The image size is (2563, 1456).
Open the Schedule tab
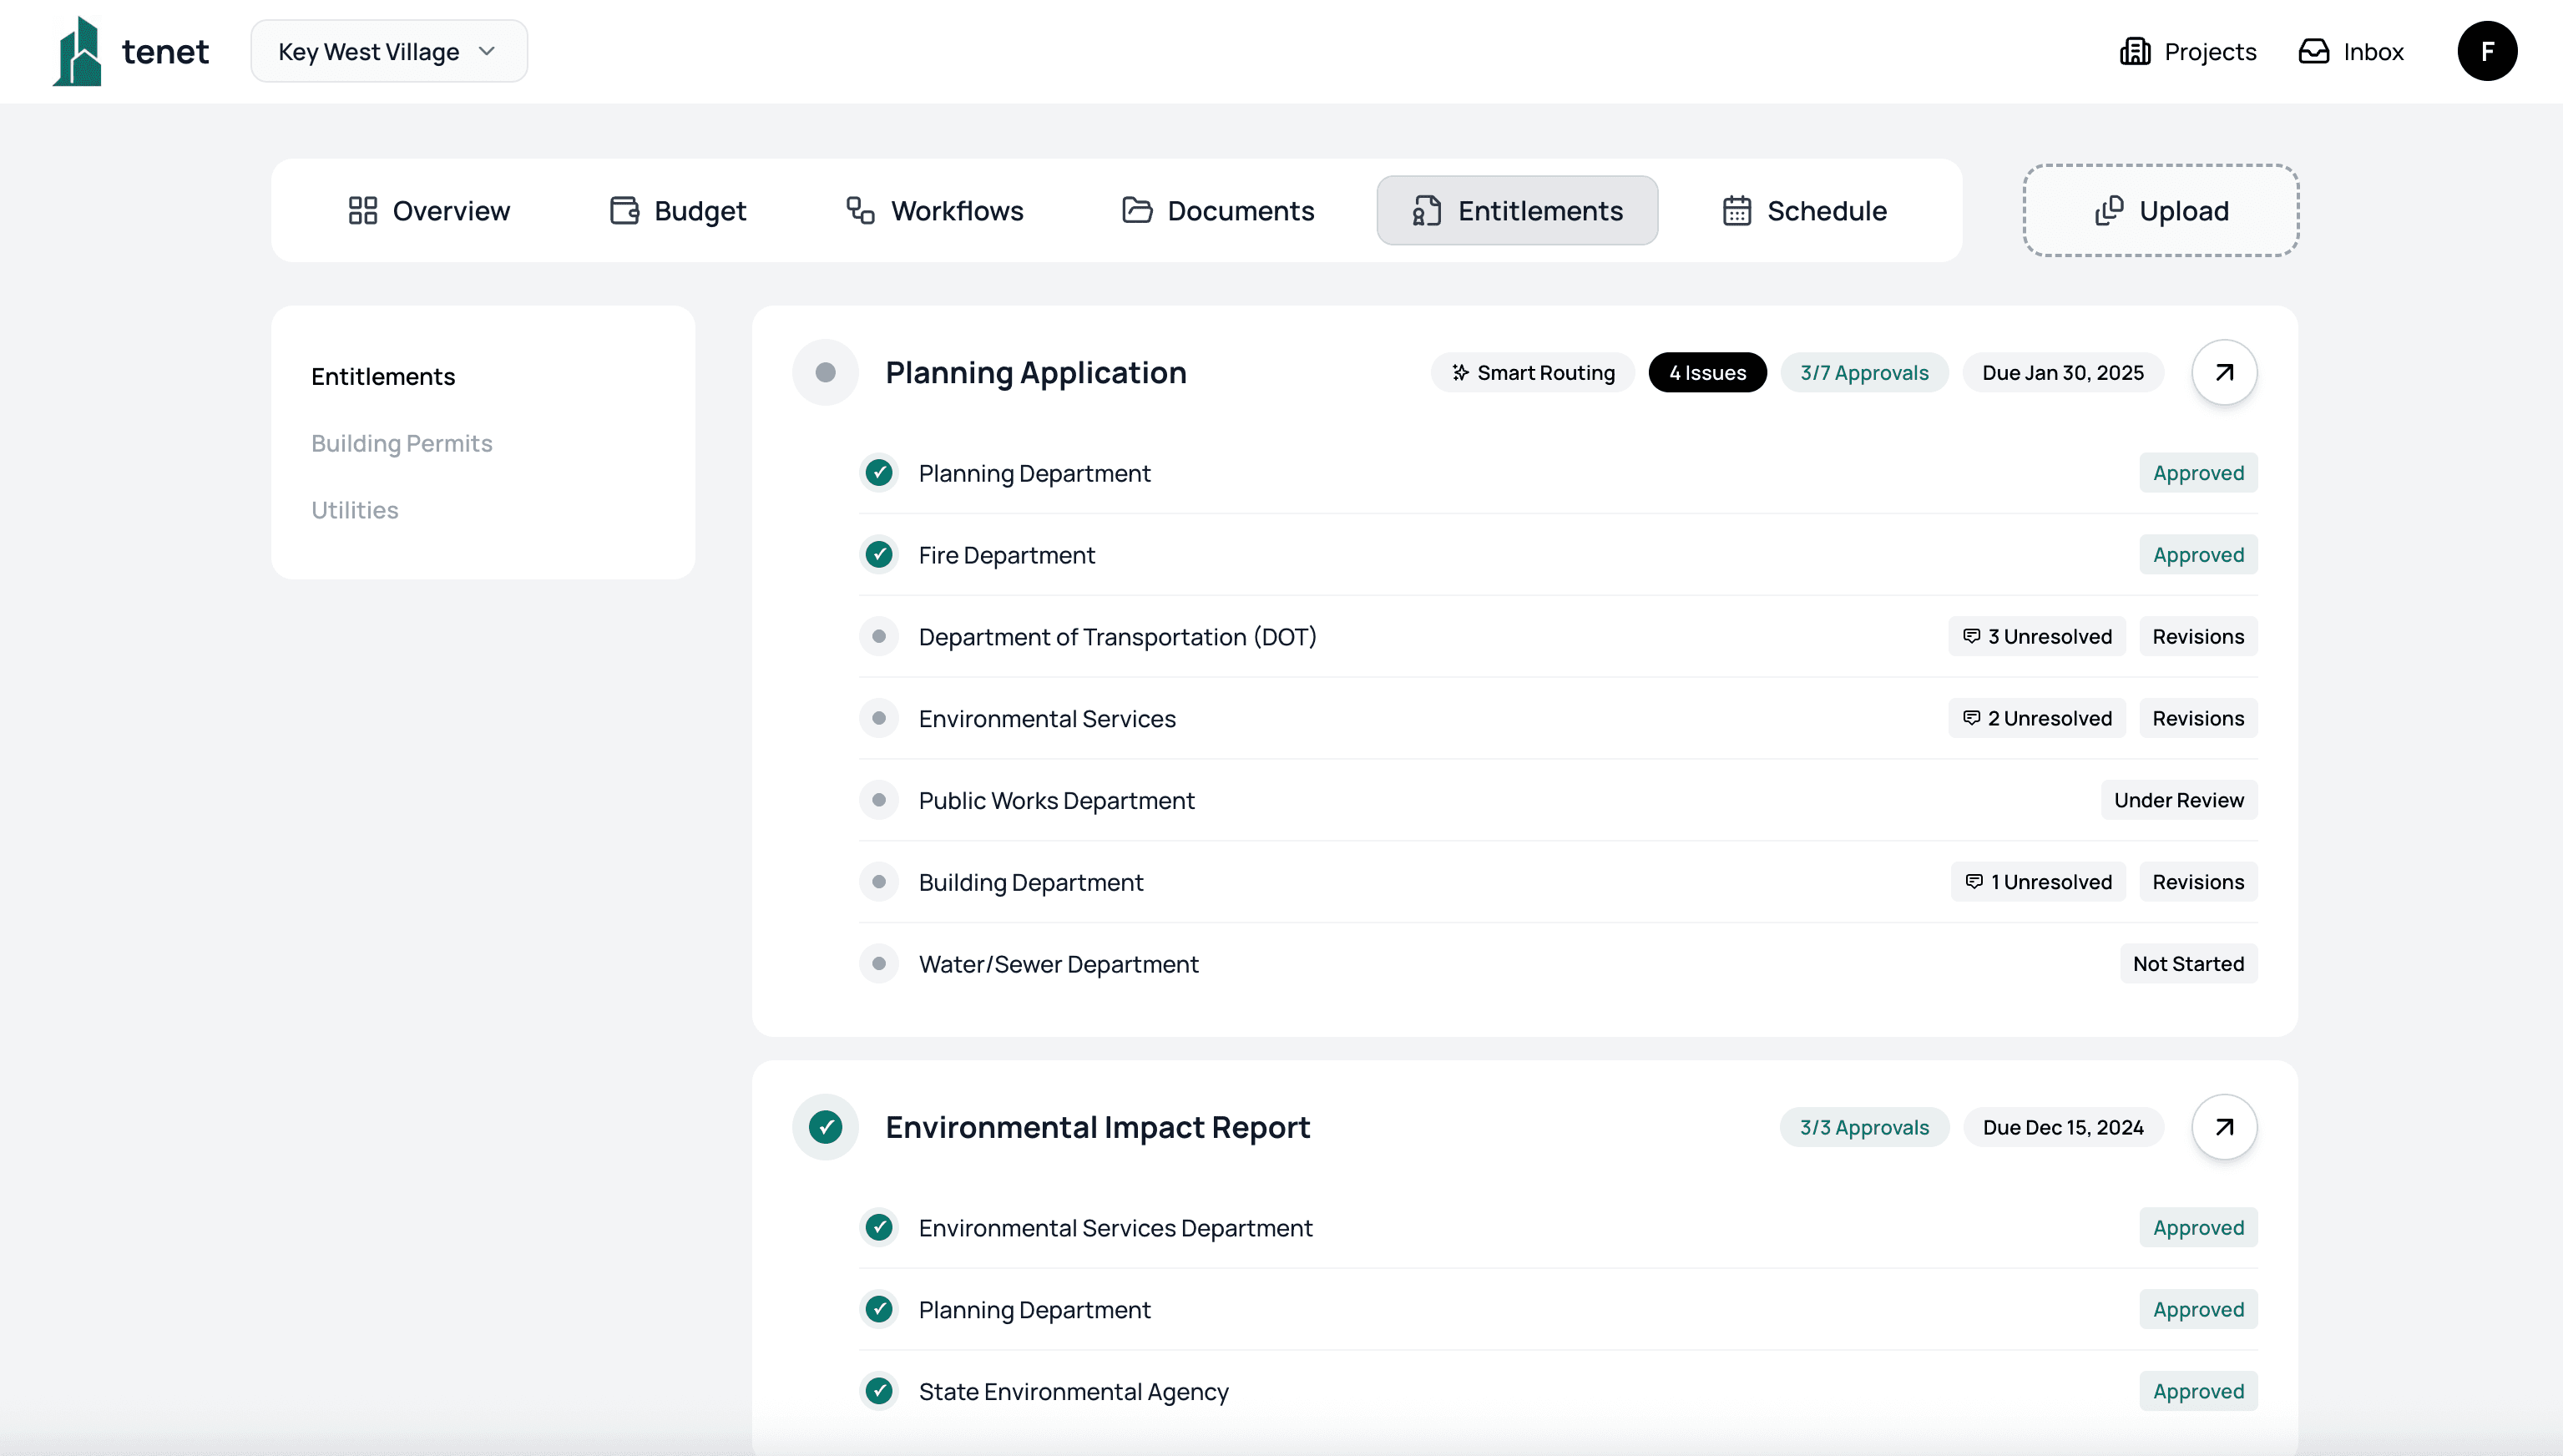click(1804, 210)
